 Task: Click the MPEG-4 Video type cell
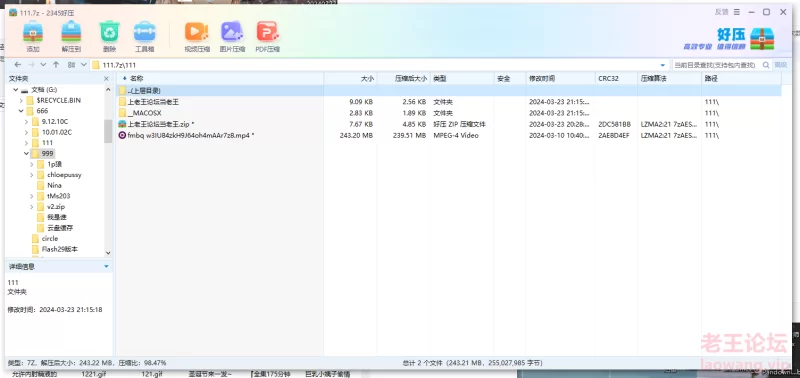point(456,135)
